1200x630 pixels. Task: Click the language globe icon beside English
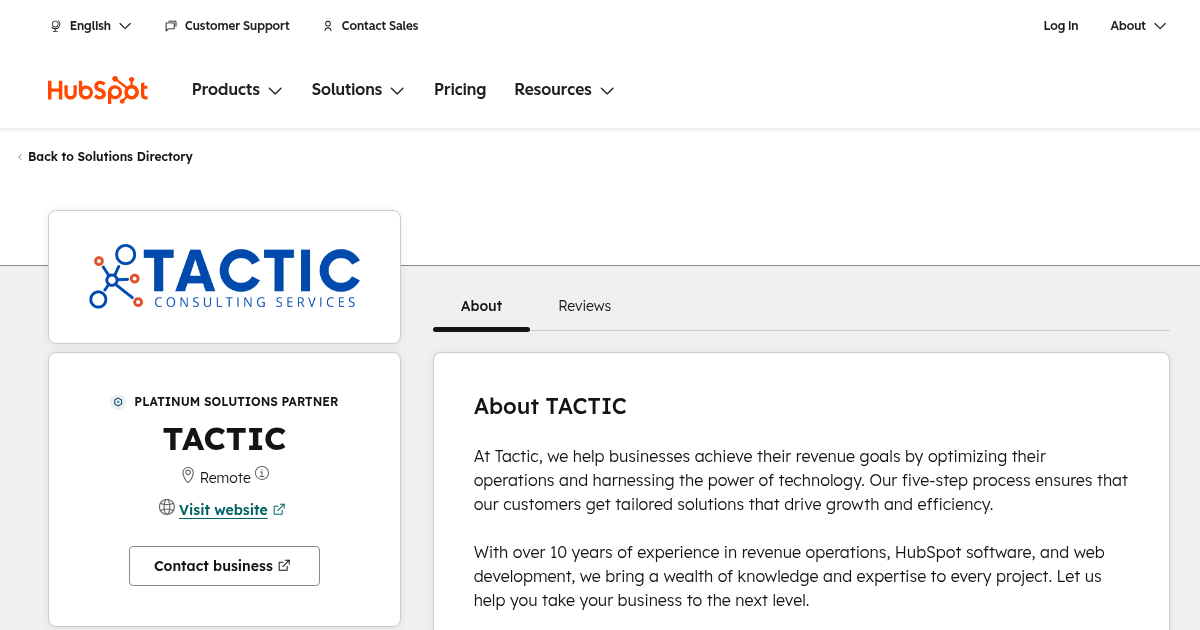click(56, 26)
